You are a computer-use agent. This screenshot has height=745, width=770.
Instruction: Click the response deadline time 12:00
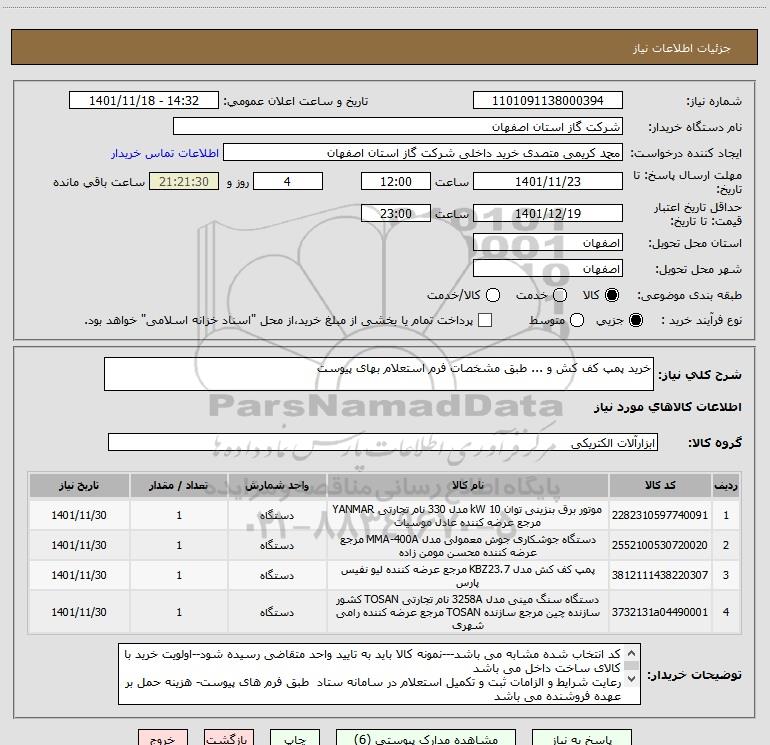[x=396, y=181]
